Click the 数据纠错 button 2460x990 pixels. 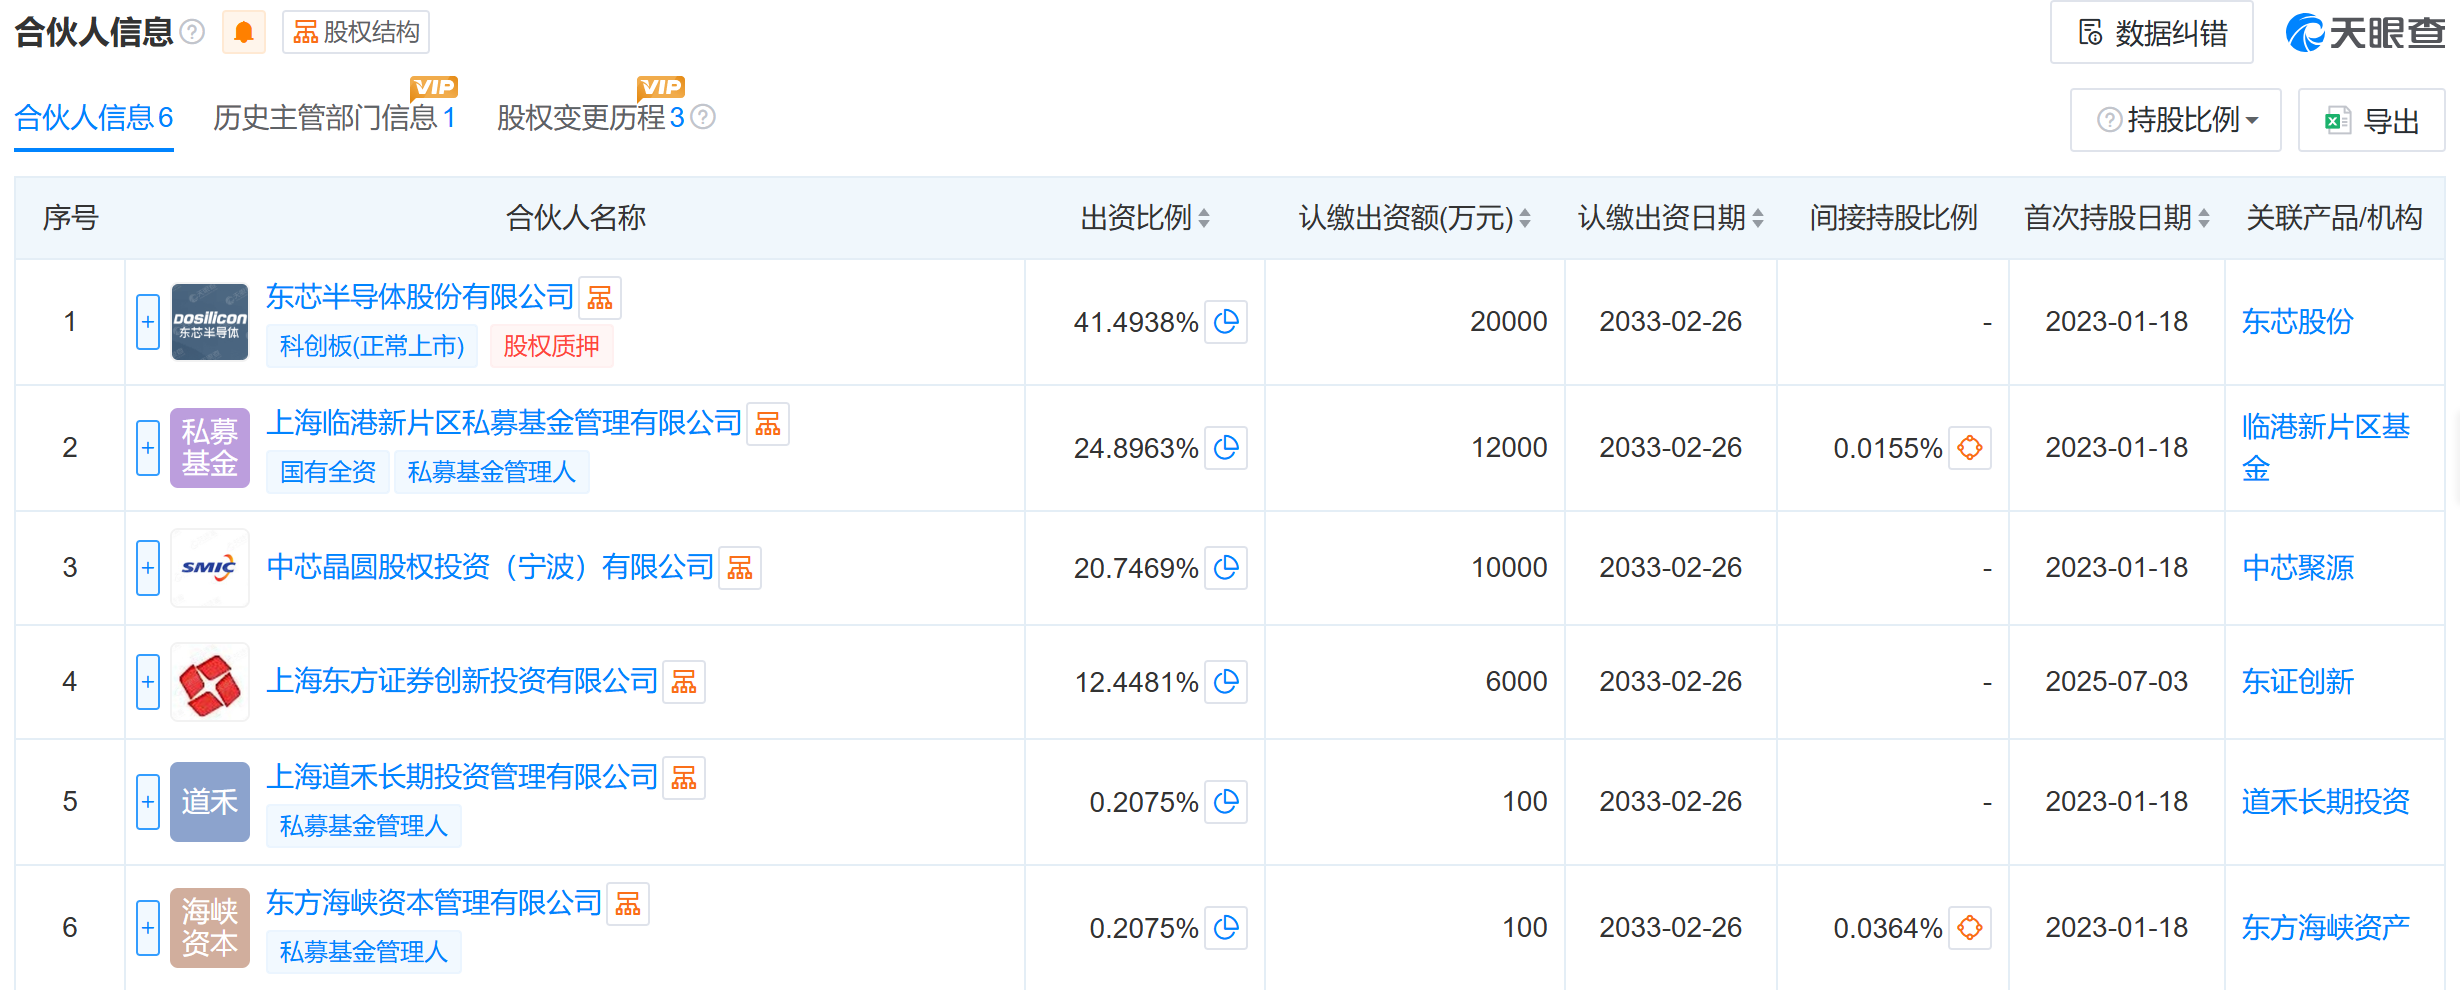[x=2151, y=31]
